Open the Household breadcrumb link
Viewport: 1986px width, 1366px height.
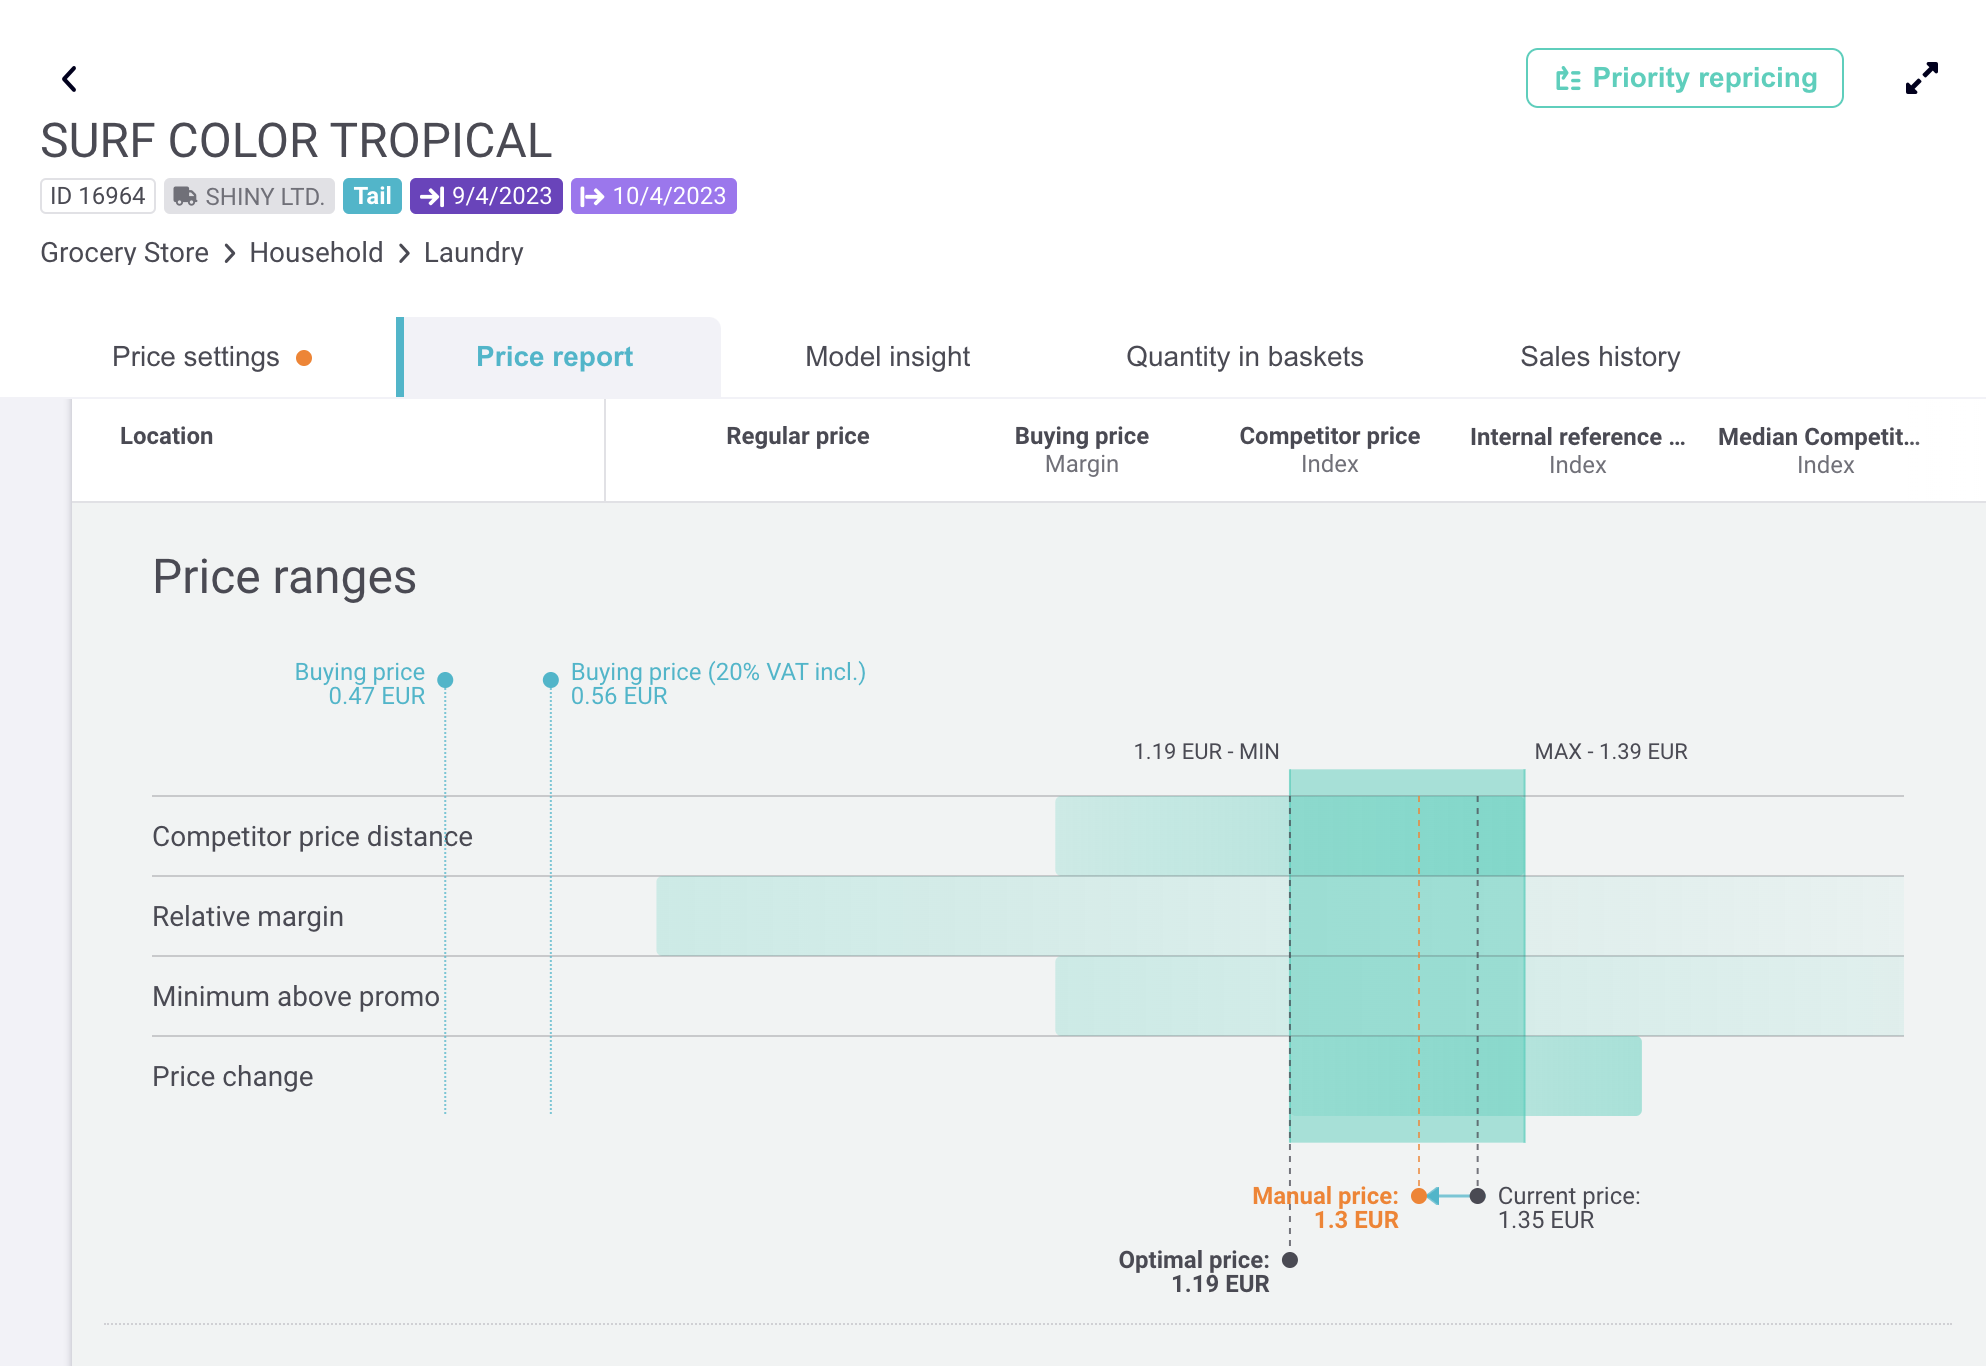pos(316,253)
